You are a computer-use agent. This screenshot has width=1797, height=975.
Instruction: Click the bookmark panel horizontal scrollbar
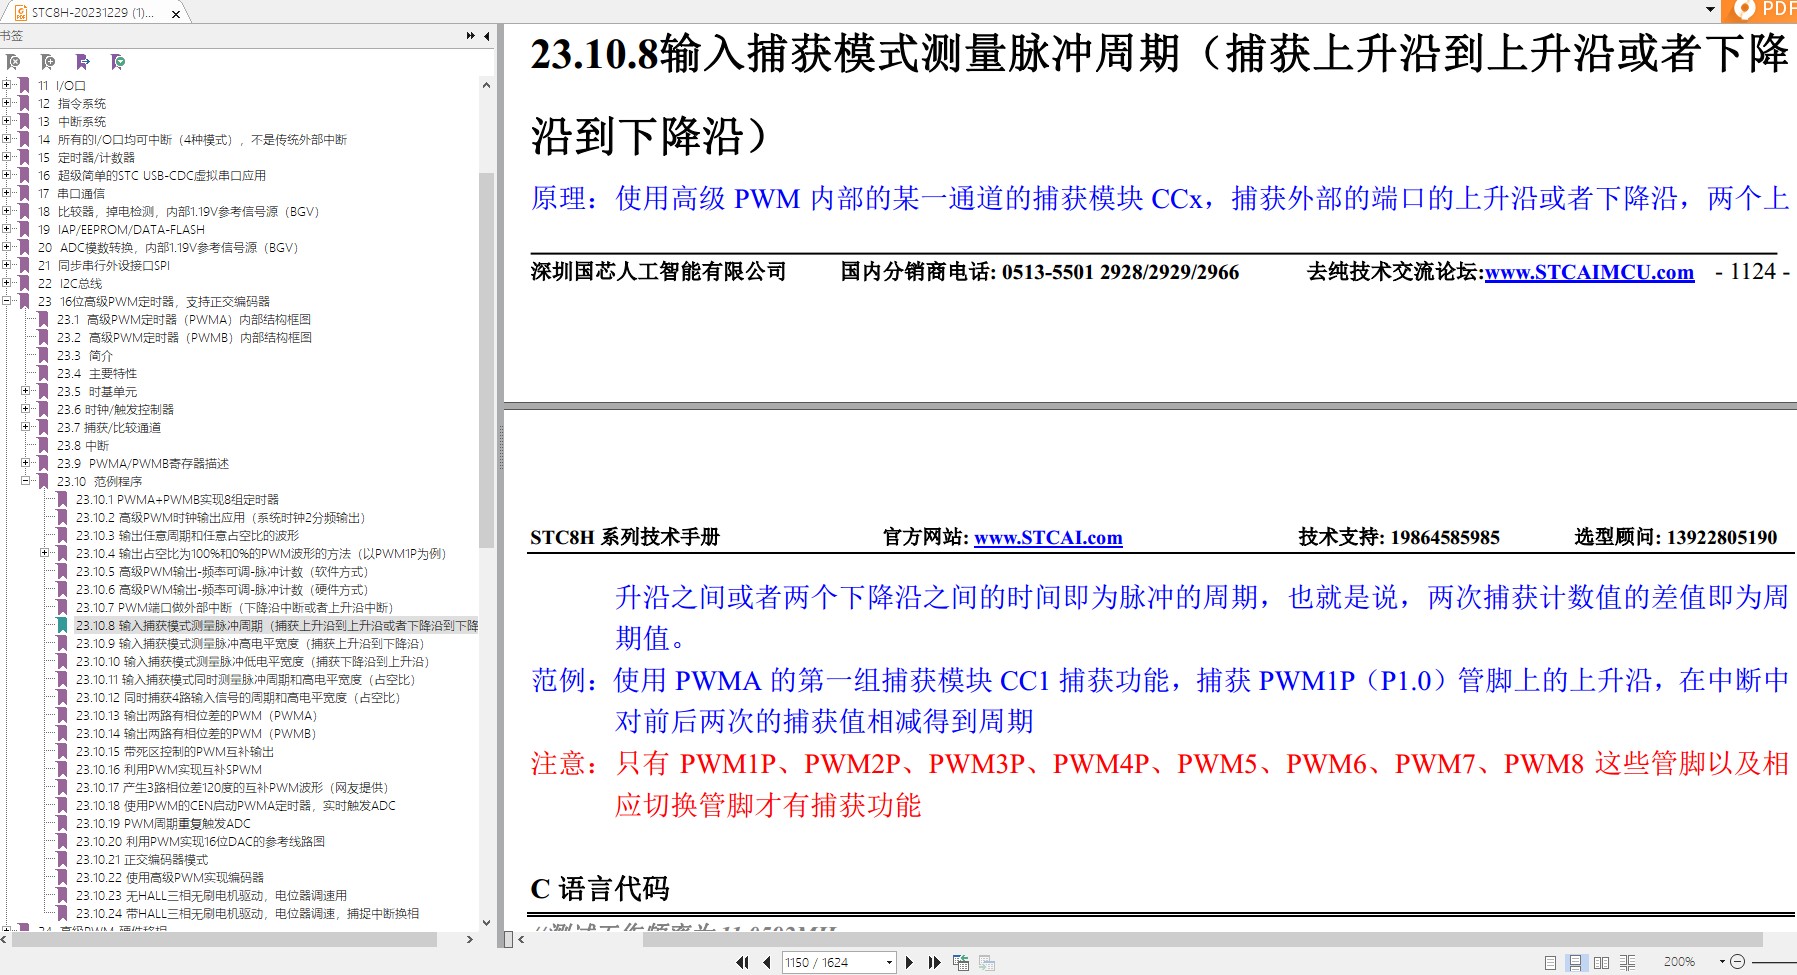click(x=225, y=939)
